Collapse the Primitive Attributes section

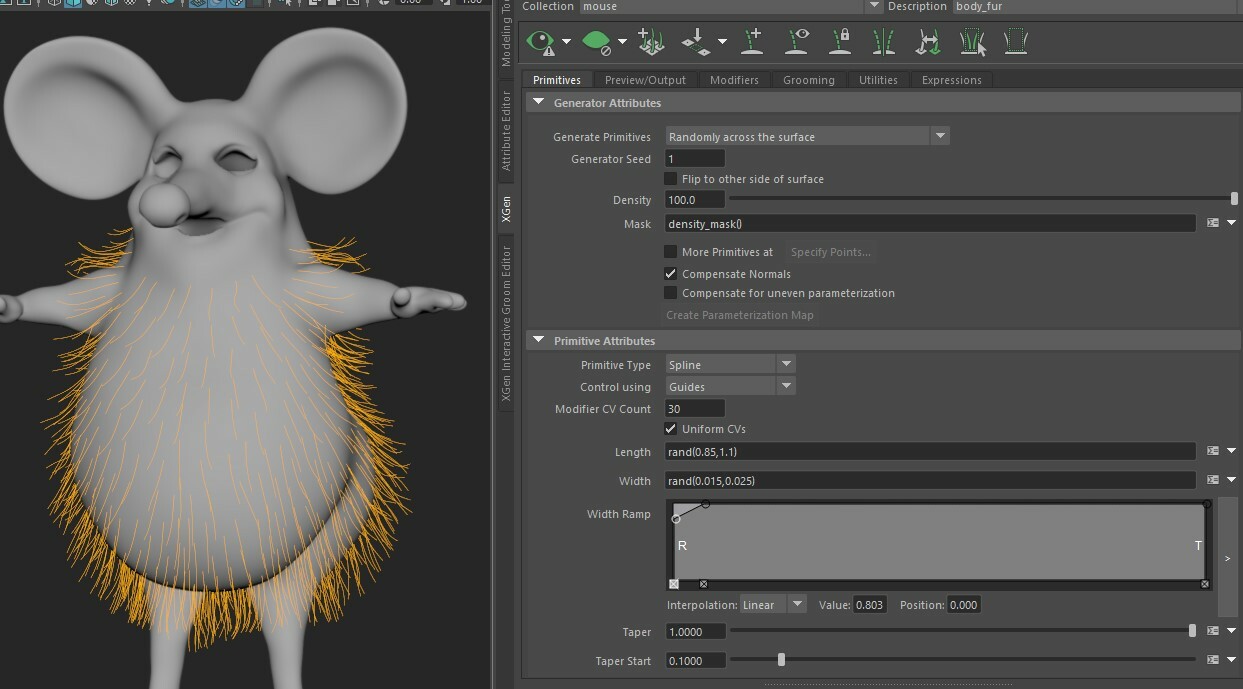538,341
